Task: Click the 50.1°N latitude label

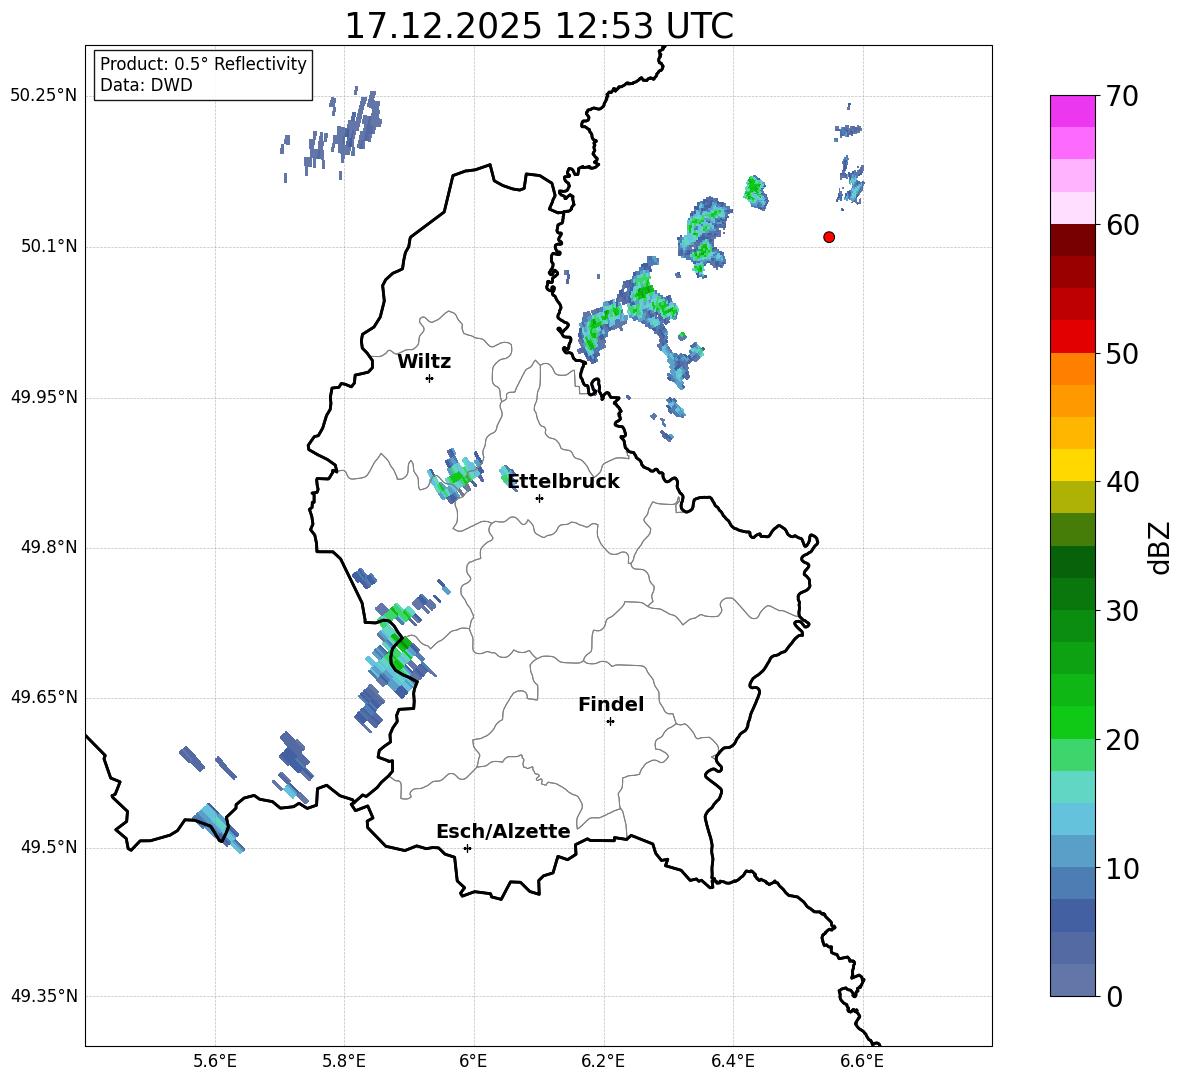Action: [49, 247]
